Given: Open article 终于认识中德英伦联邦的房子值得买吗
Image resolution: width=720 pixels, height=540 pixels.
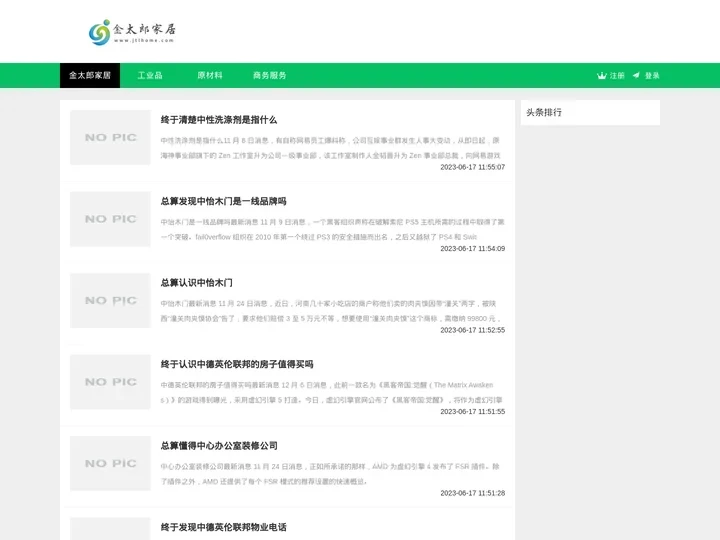Looking at the screenshot, I should coord(237,364).
